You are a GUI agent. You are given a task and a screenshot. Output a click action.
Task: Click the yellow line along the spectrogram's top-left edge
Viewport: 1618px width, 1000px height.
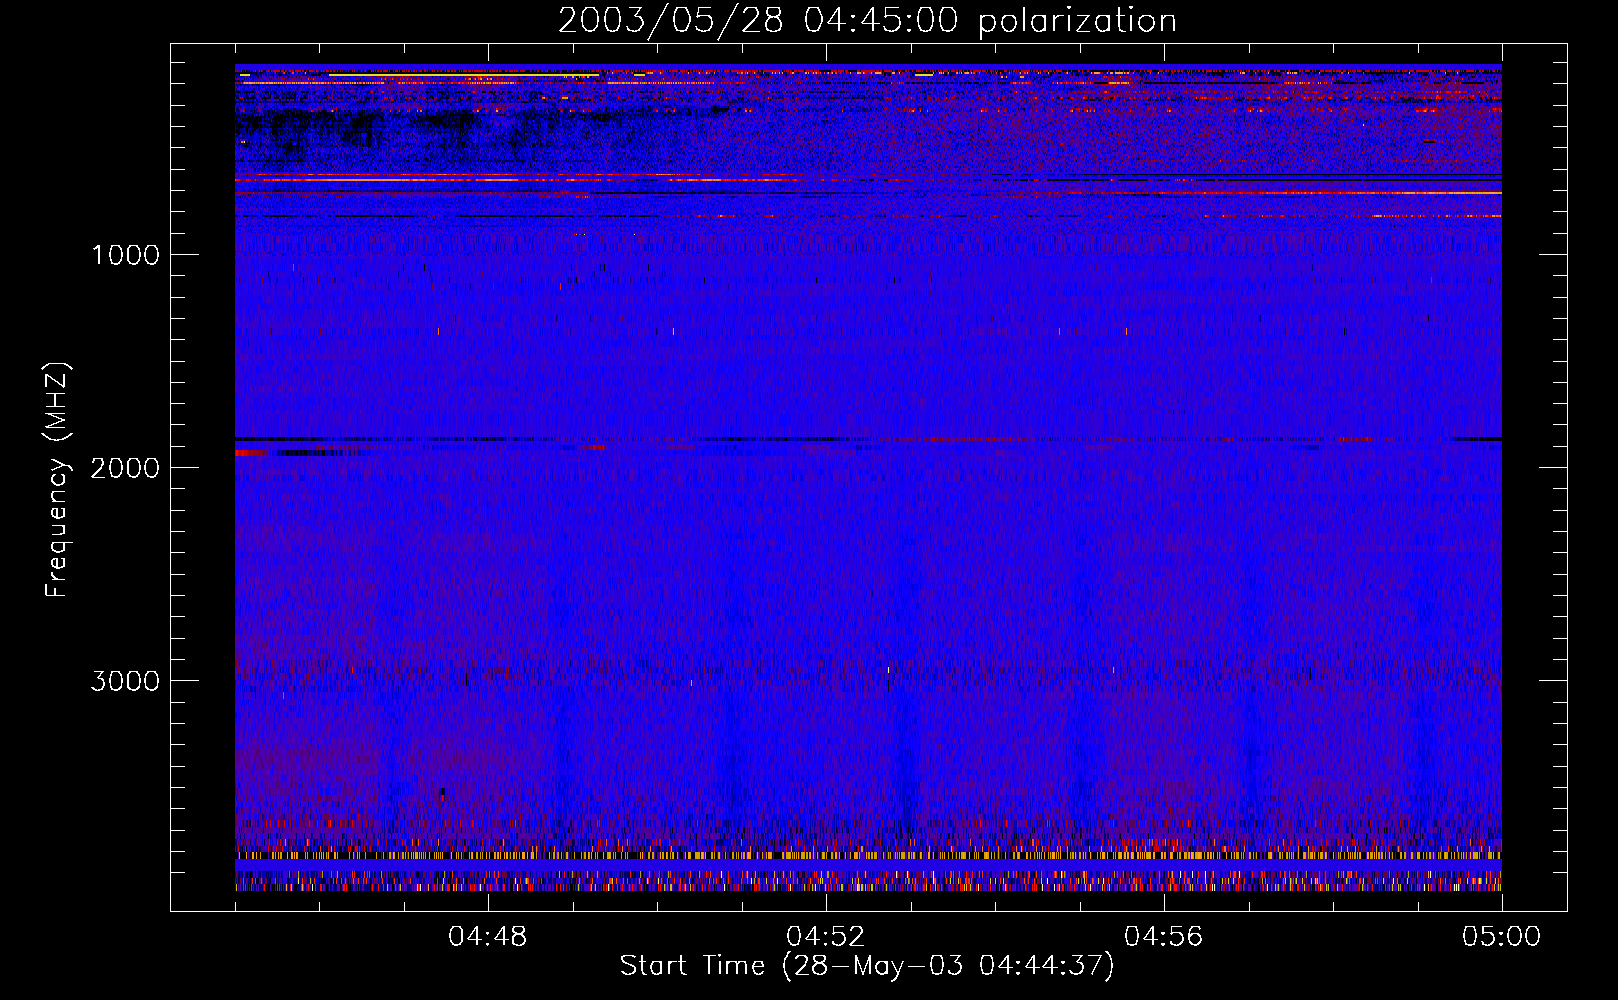click(x=464, y=75)
